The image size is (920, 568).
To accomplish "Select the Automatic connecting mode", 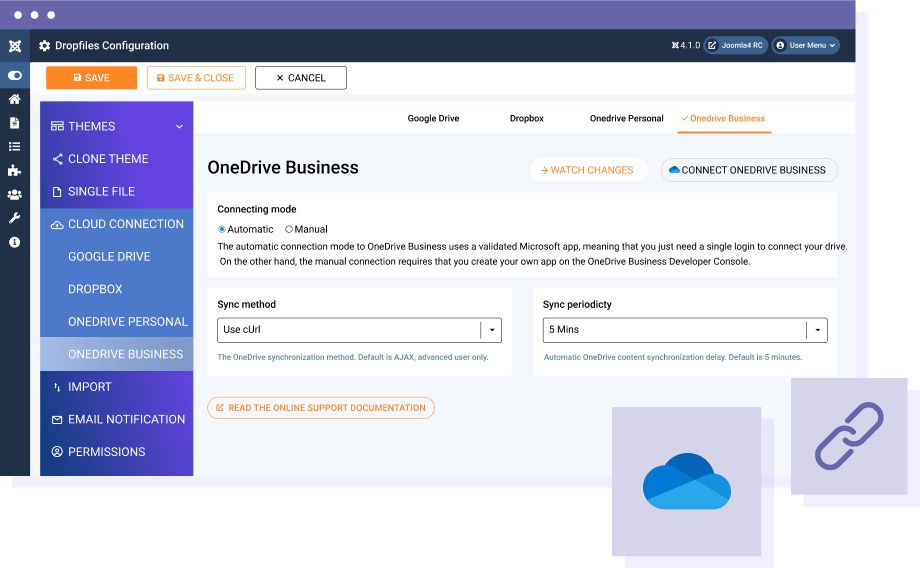I will coord(222,230).
